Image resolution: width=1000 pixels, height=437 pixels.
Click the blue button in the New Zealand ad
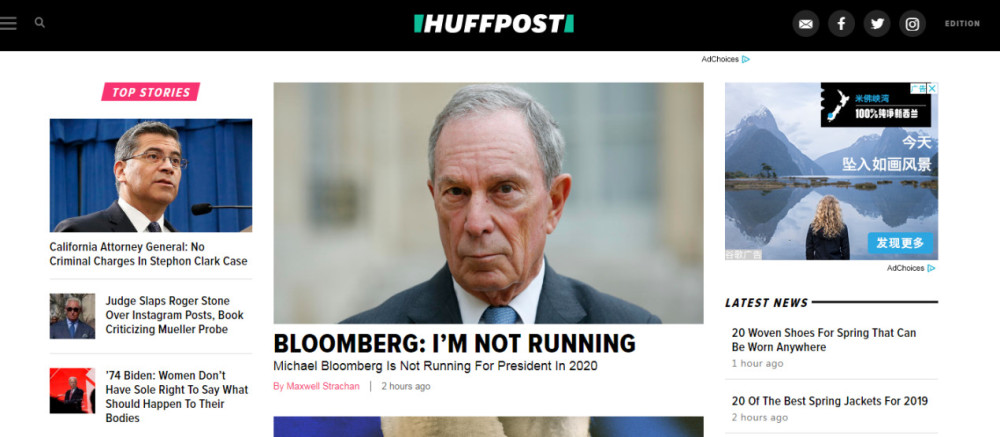pos(900,243)
